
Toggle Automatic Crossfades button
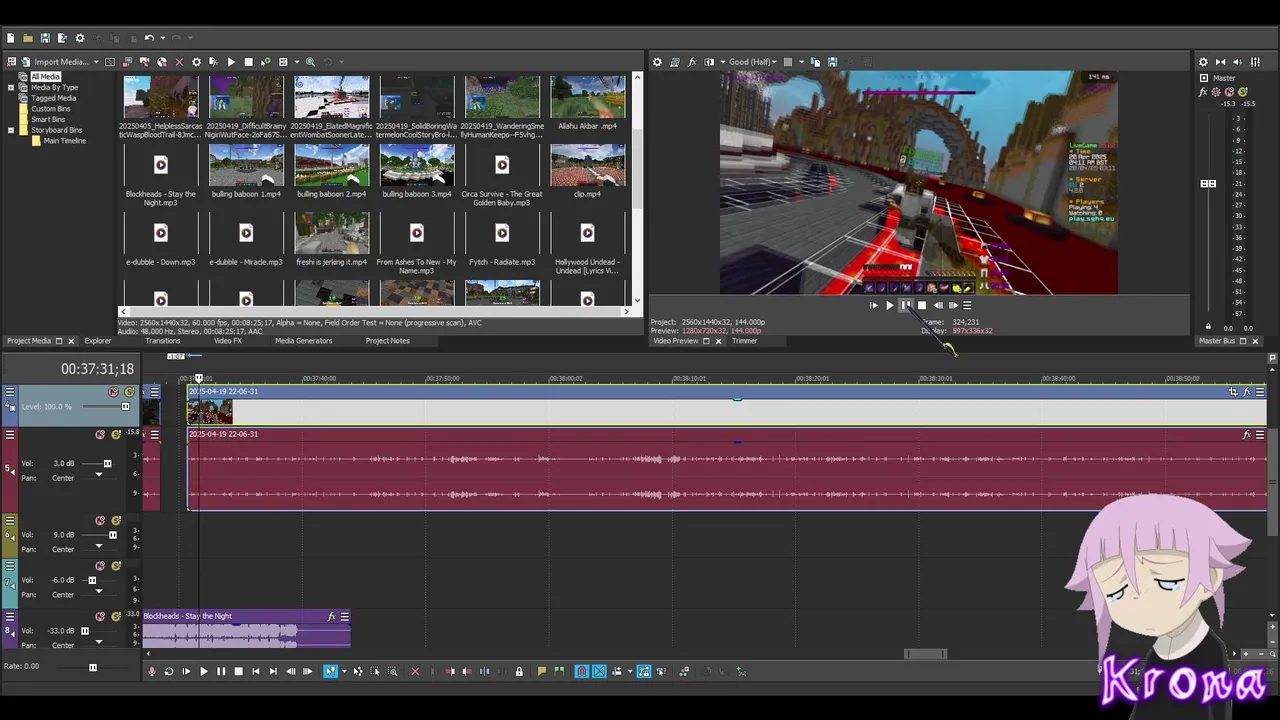(x=599, y=671)
